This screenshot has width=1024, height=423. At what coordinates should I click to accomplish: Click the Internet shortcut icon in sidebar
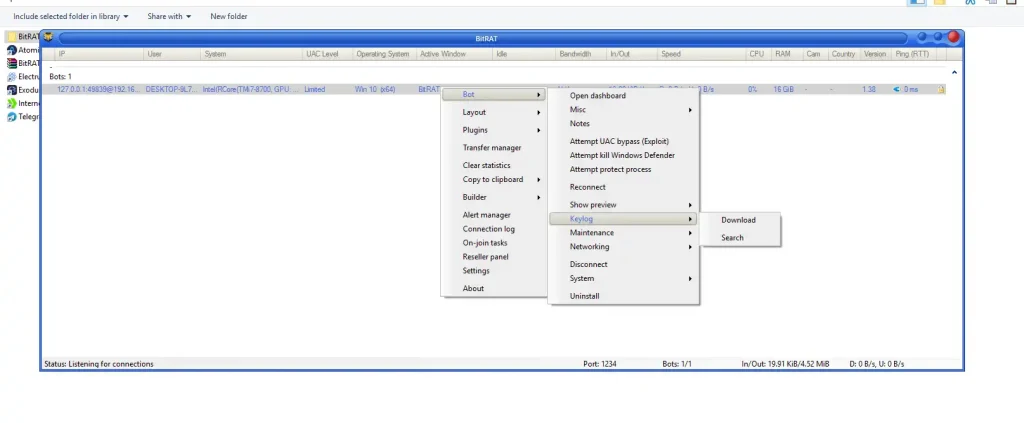(x=11, y=102)
